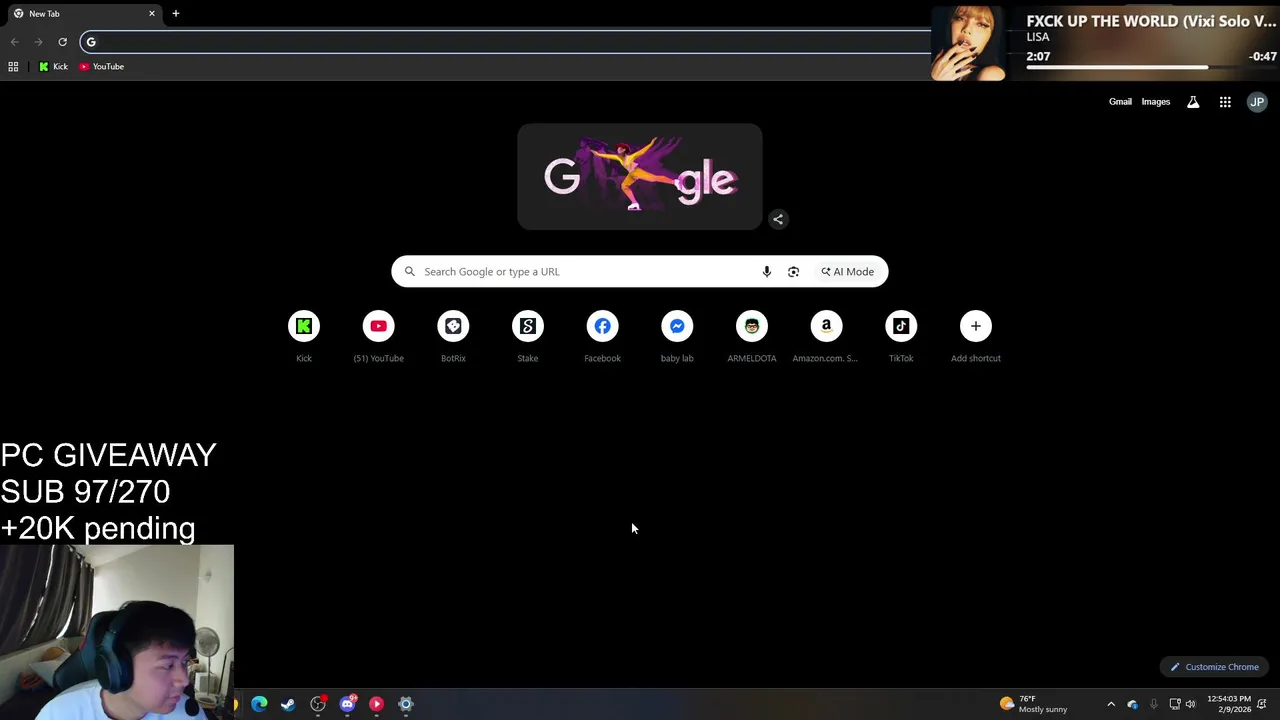Open the Google Doodle image
Viewport: 1280px width, 720px height.
coord(640,177)
